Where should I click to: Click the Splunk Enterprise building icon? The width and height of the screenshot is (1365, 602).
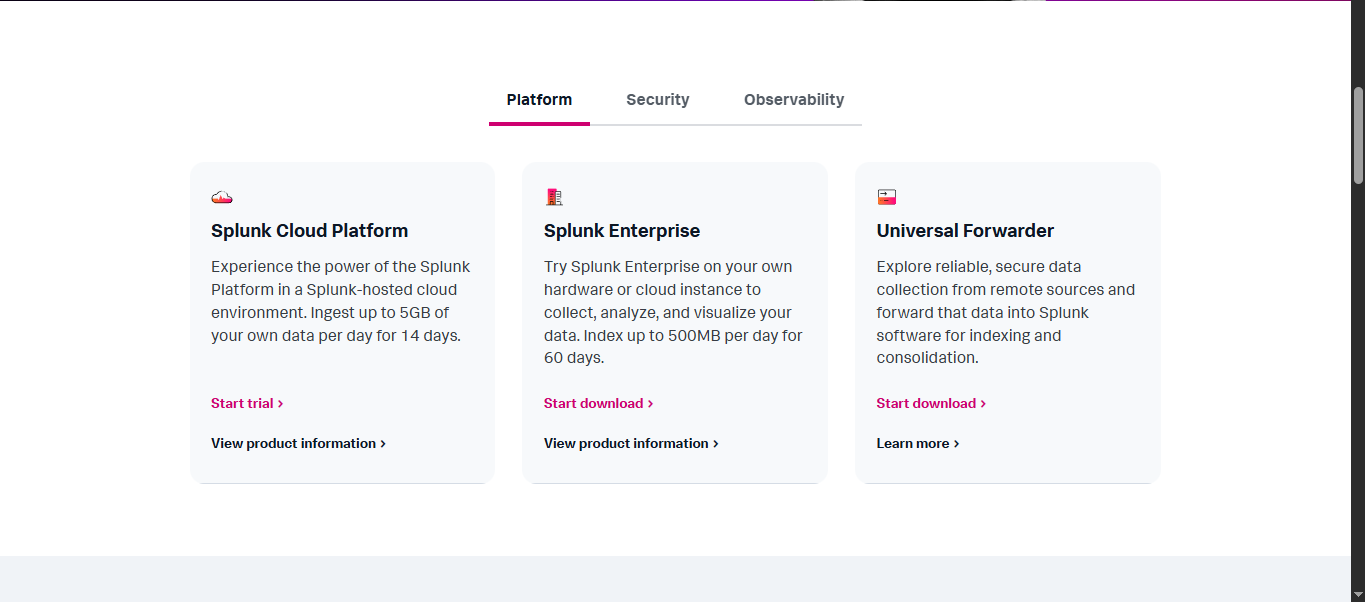point(554,197)
